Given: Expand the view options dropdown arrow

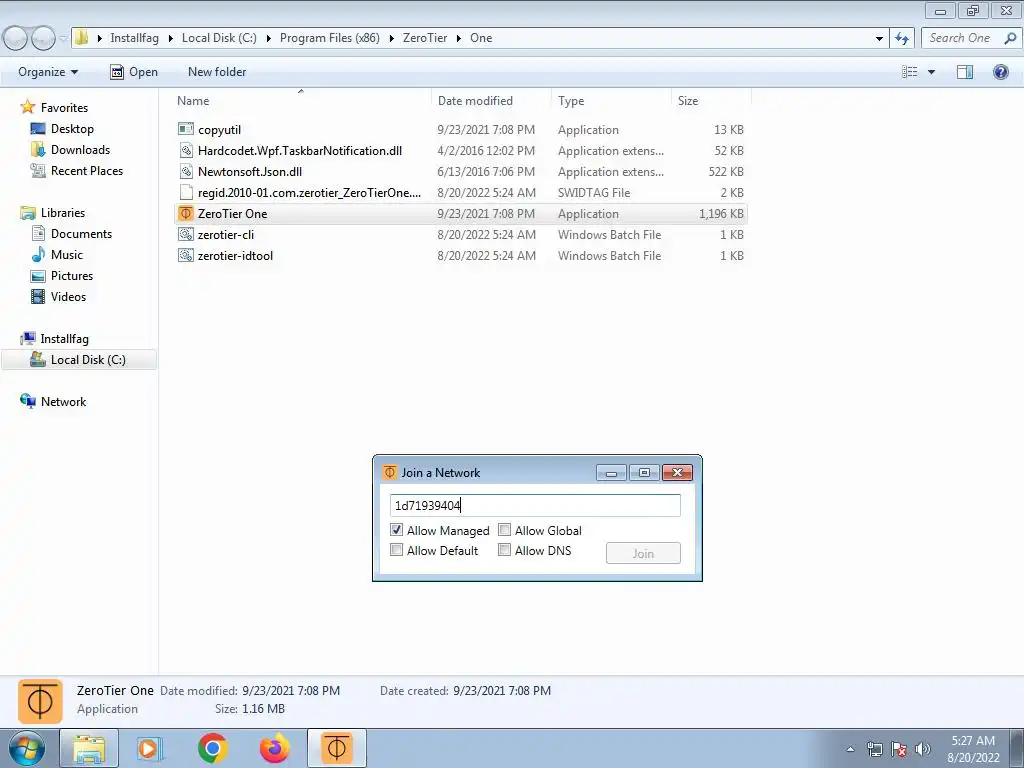Looking at the screenshot, I should (x=931, y=72).
